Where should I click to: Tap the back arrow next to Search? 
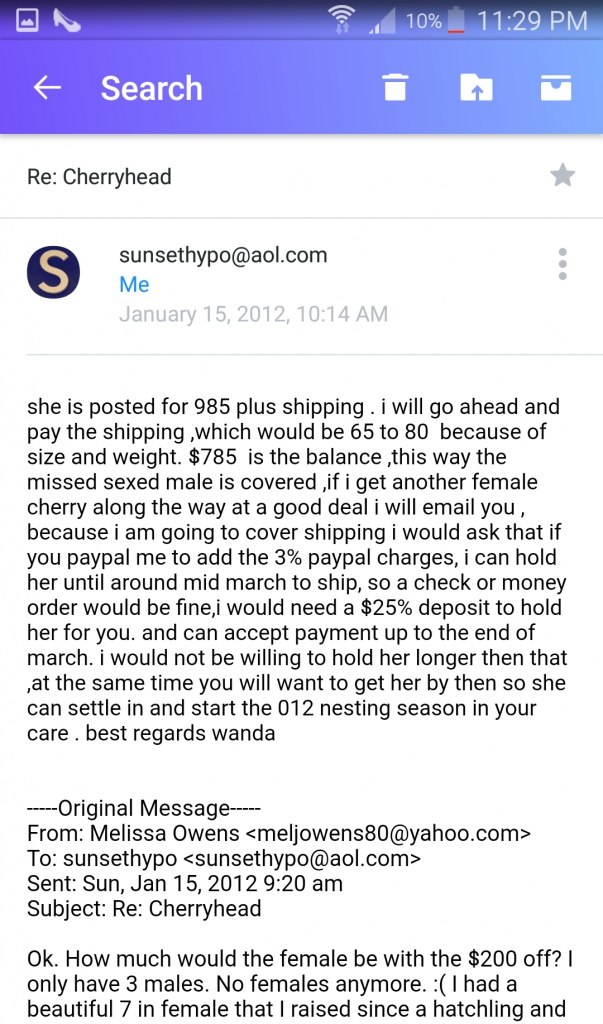(x=47, y=88)
